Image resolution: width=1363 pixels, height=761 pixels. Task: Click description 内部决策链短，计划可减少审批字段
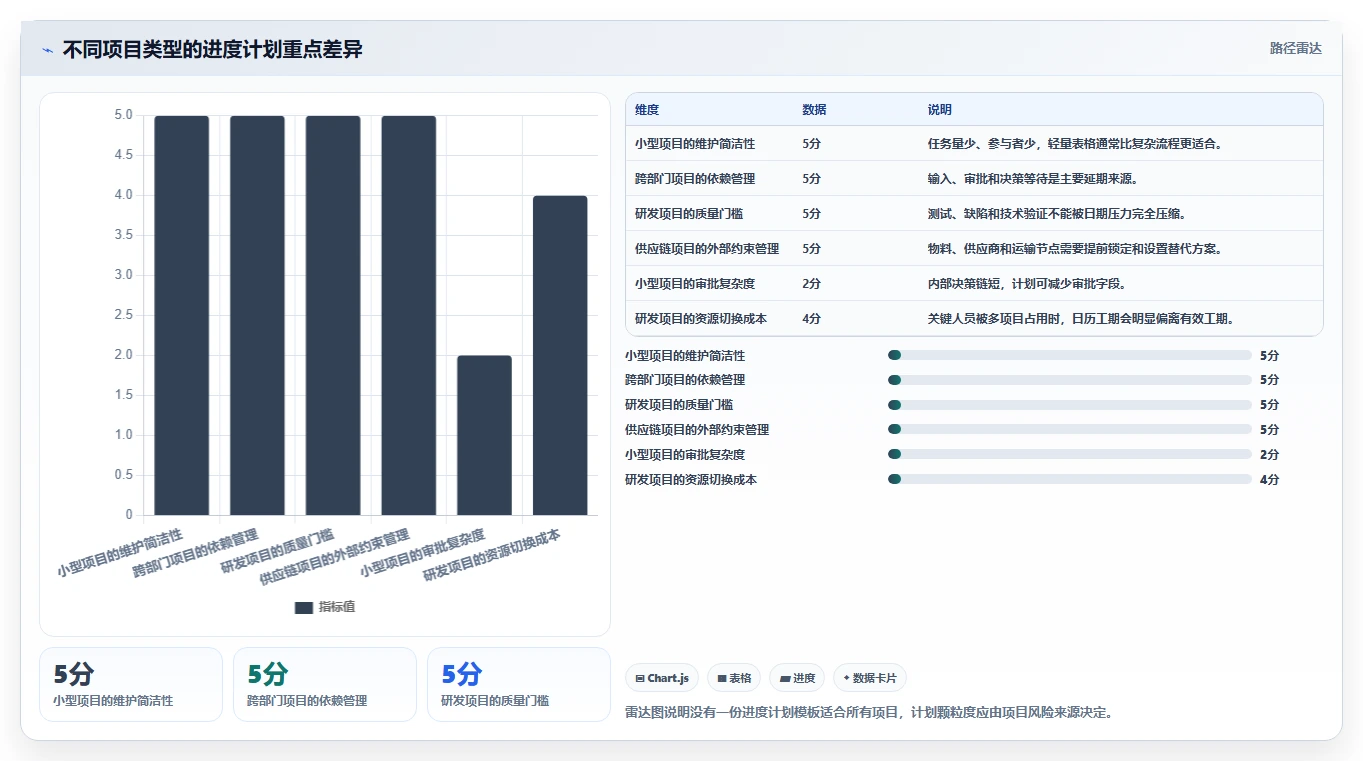tap(1027, 284)
